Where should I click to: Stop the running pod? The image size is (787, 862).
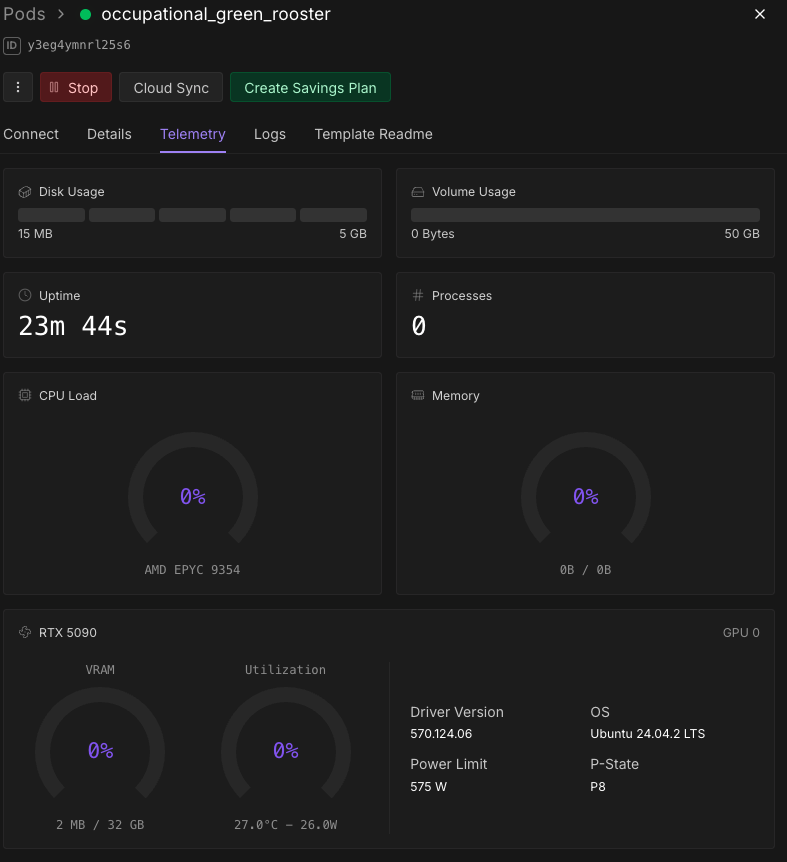76,87
